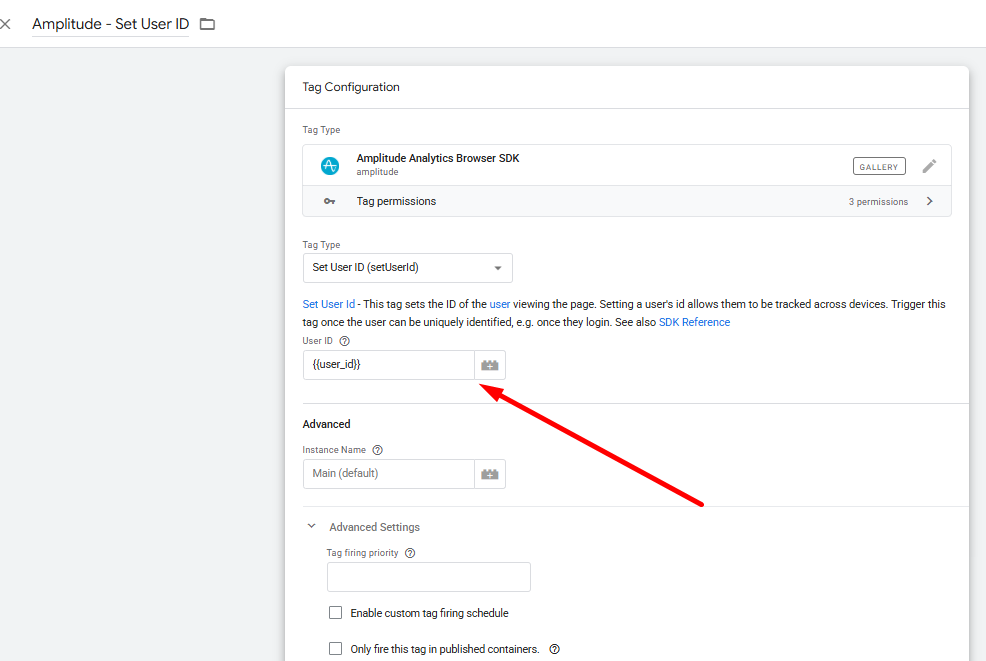The height and width of the screenshot is (661, 986).
Task: Click help icon beside Instance Name label
Action: (x=378, y=450)
